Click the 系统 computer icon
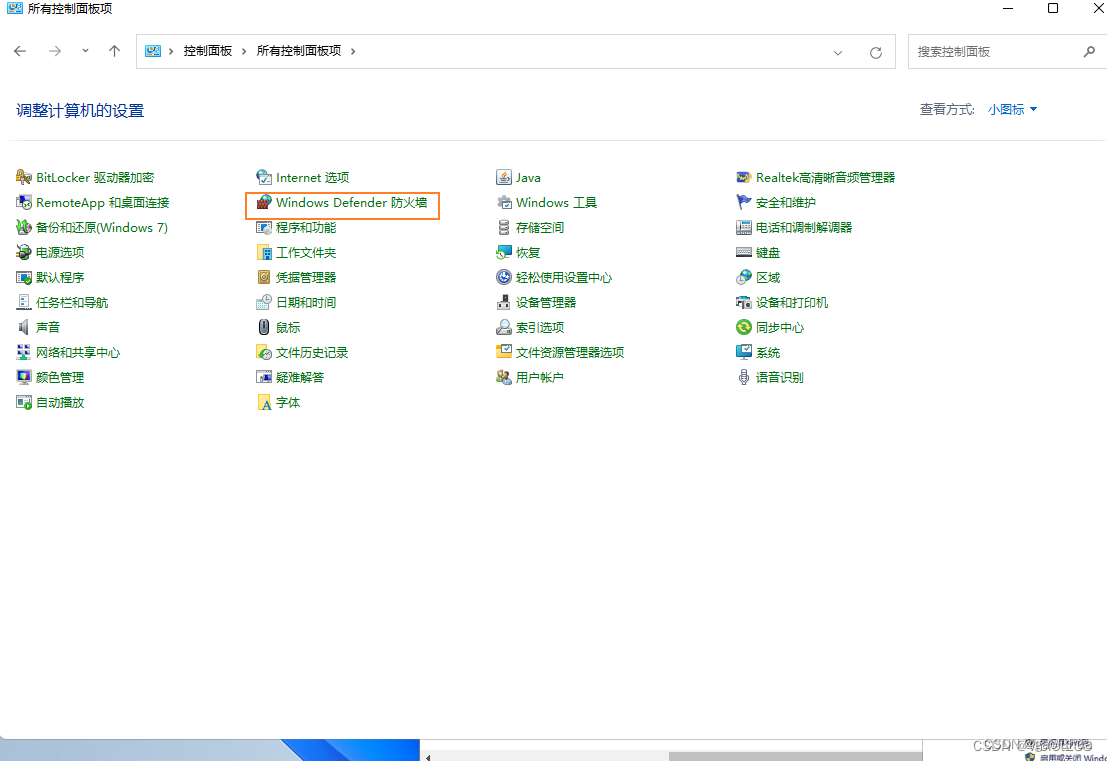This screenshot has height=761, width=1107. 743,352
